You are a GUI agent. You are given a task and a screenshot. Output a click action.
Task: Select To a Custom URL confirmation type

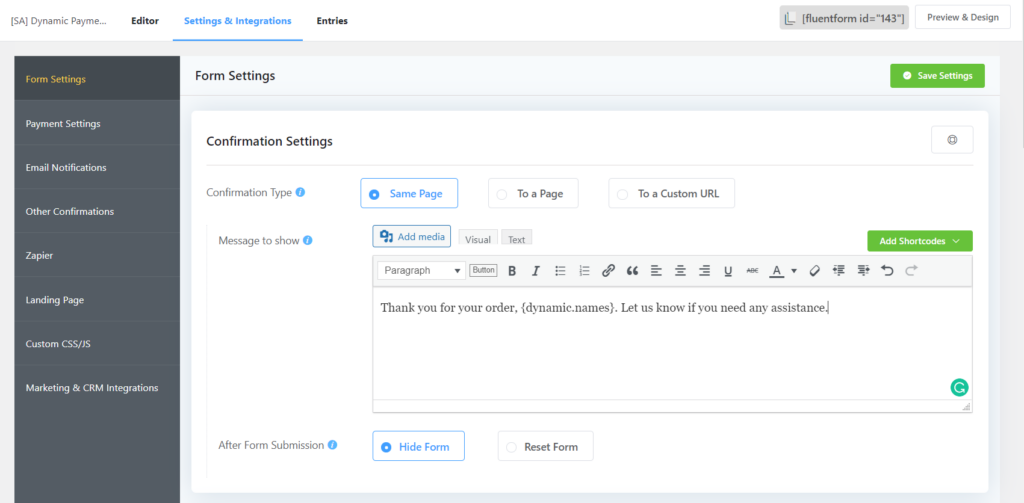(x=671, y=193)
